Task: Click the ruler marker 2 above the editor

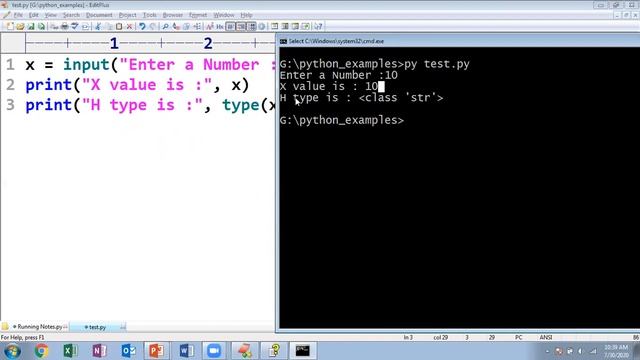Action: point(208,43)
